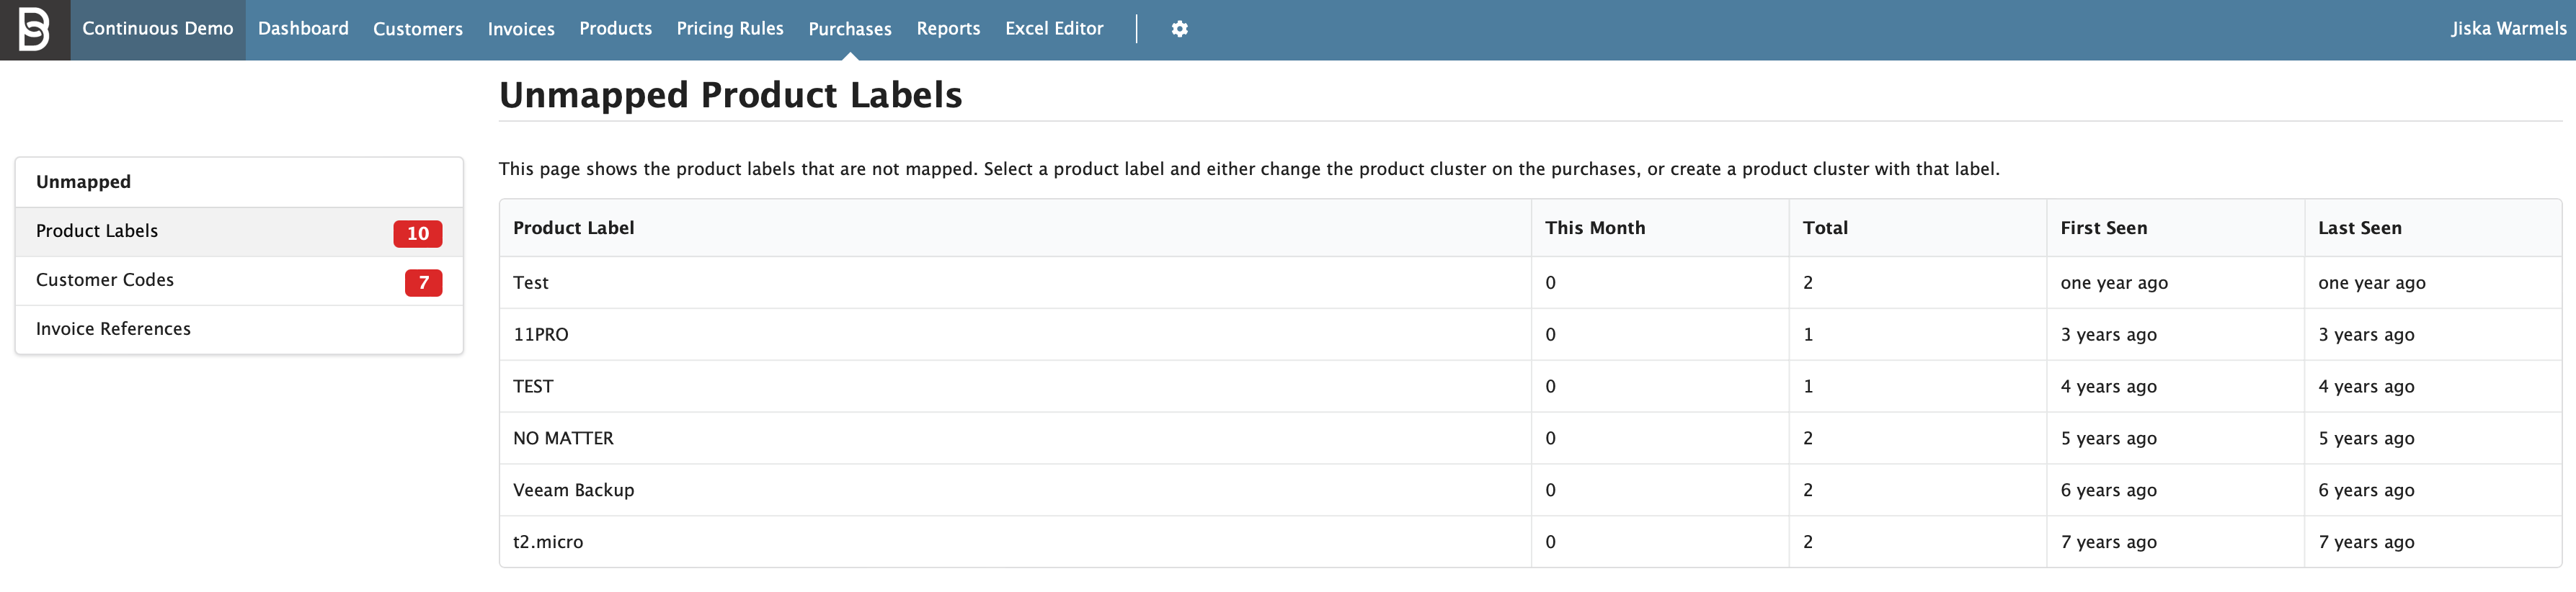Image resolution: width=2576 pixels, height=592 pixels.
Task: Click the red badge showing 10
Action: click(x=418, y=234)
